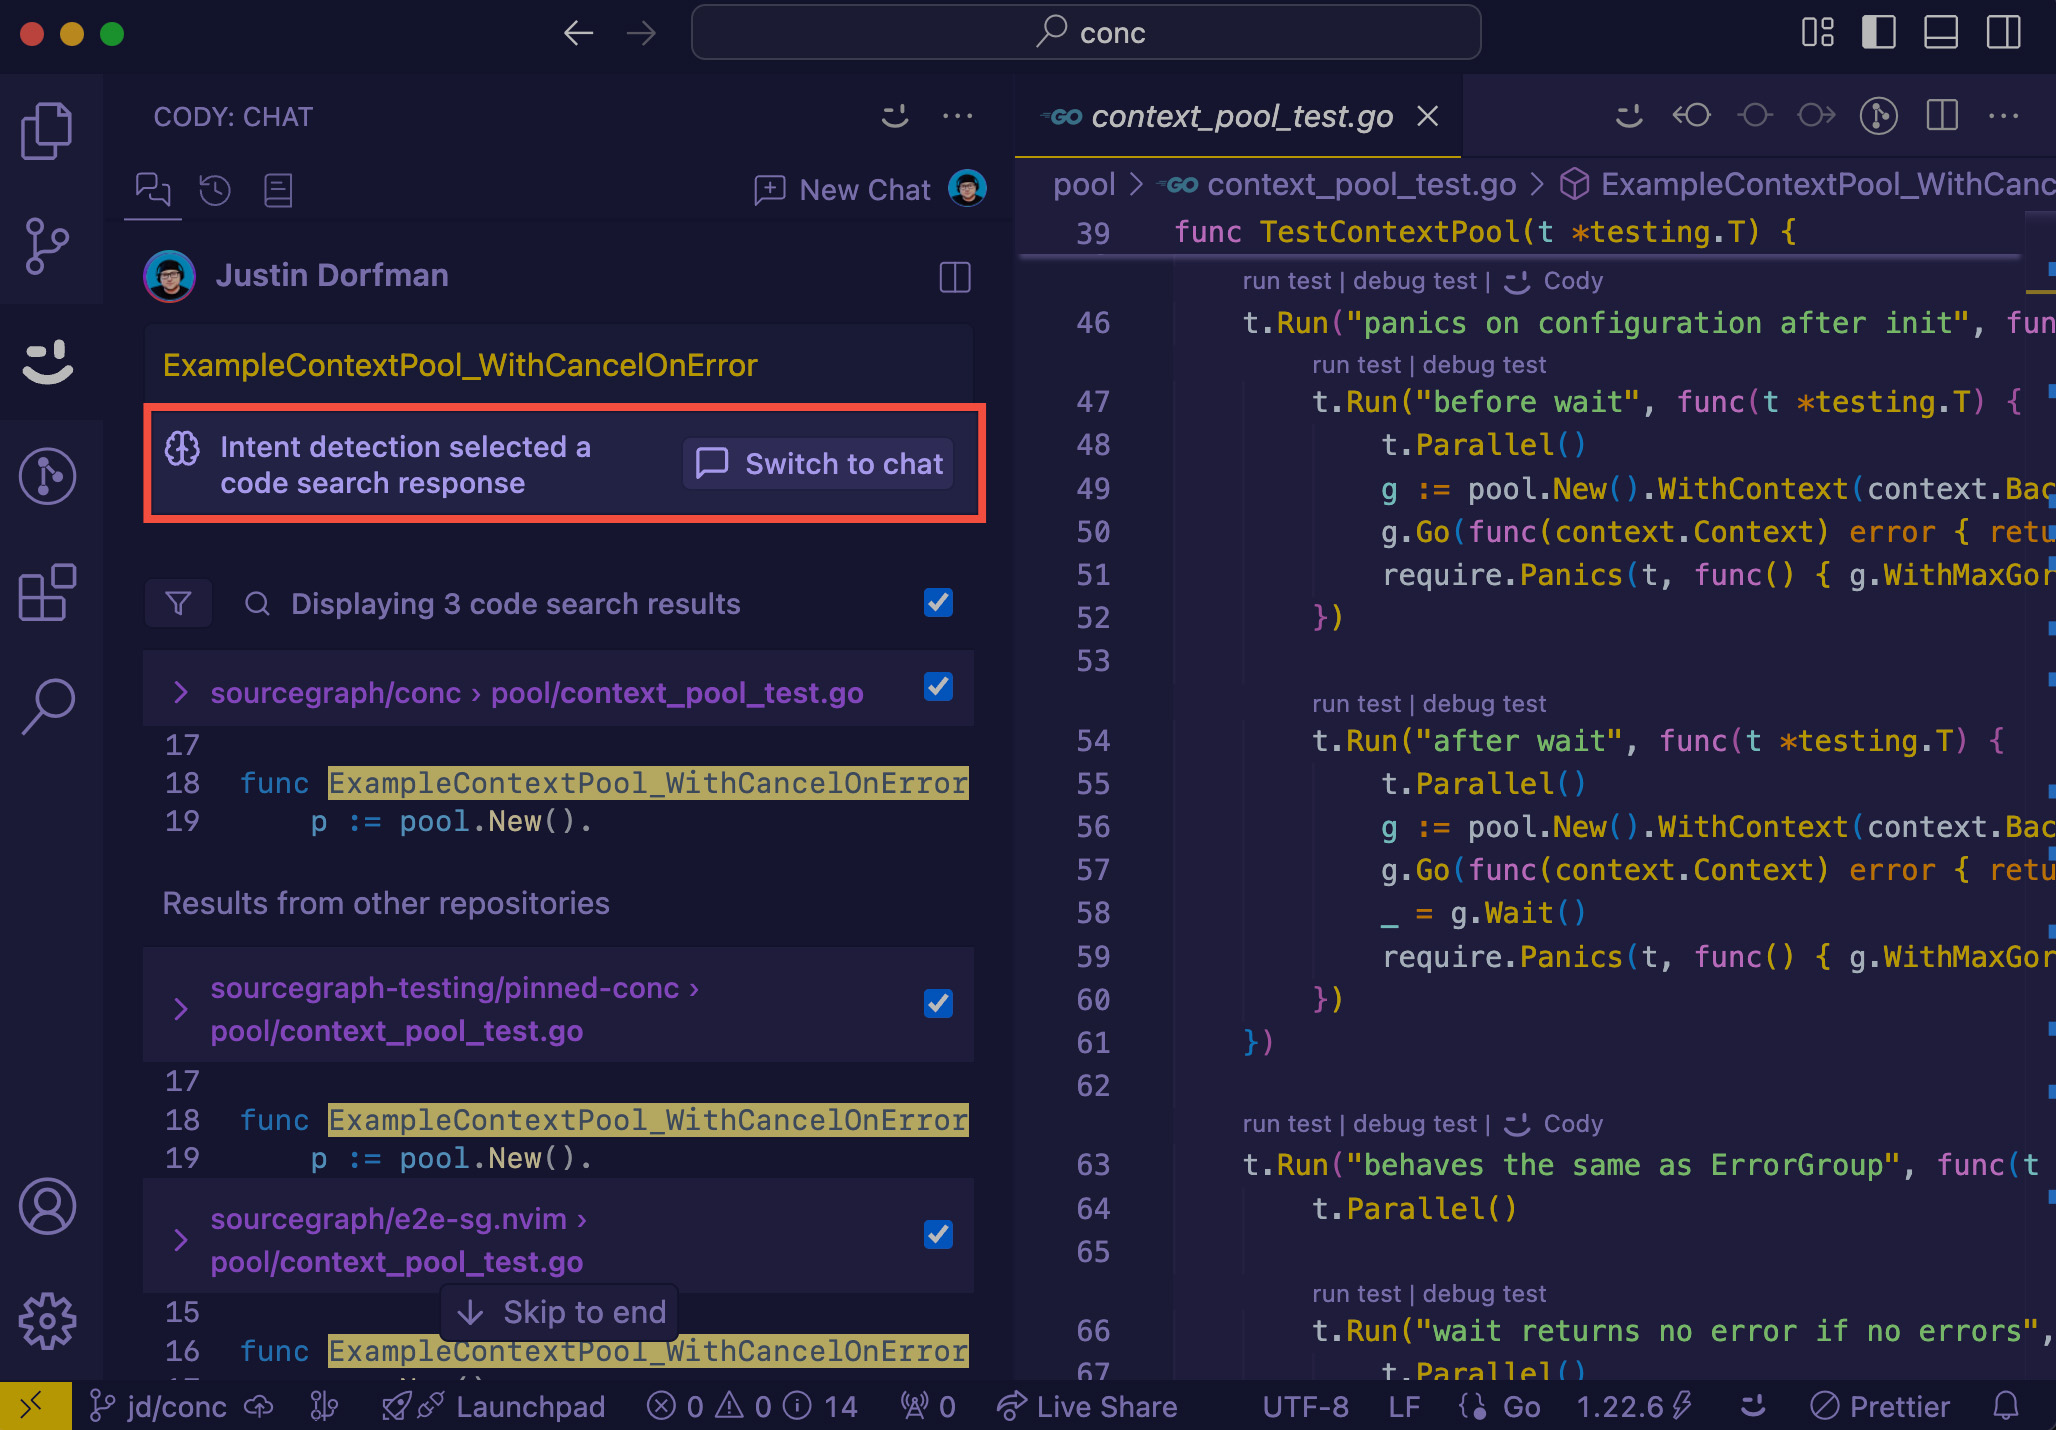Open the Source Control view
This screenshot has height=1430, width=2056.
[47, 243]
